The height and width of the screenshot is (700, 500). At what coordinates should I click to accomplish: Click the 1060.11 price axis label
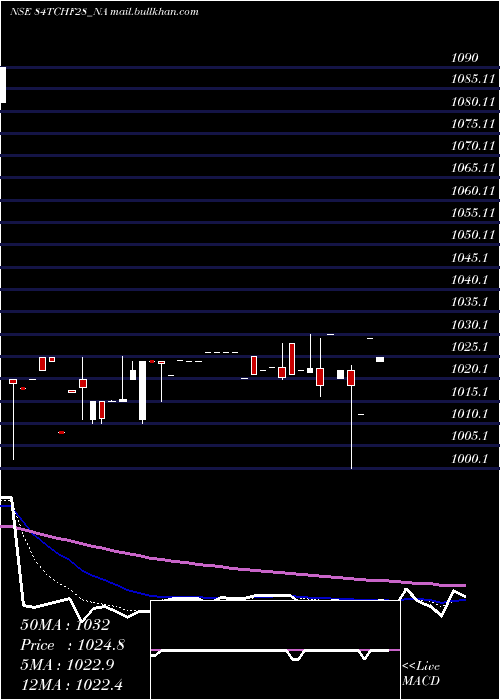[473, 191]
